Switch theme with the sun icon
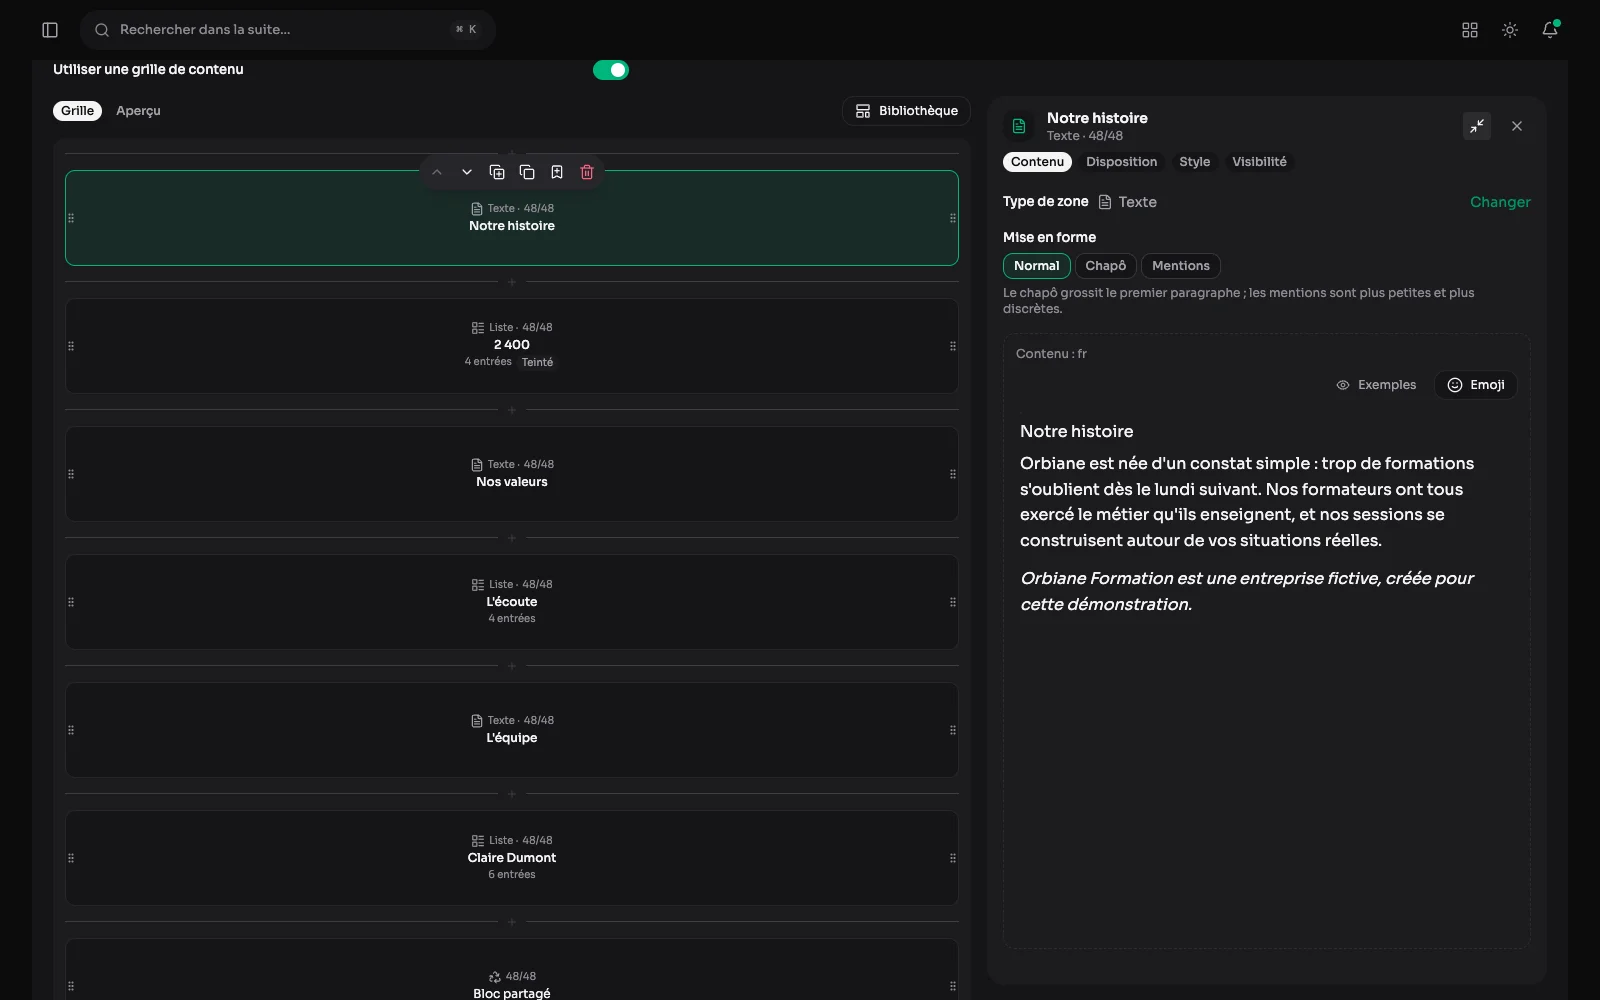This screenshot has width=1600, height=1000. (x=1510, y=30)
